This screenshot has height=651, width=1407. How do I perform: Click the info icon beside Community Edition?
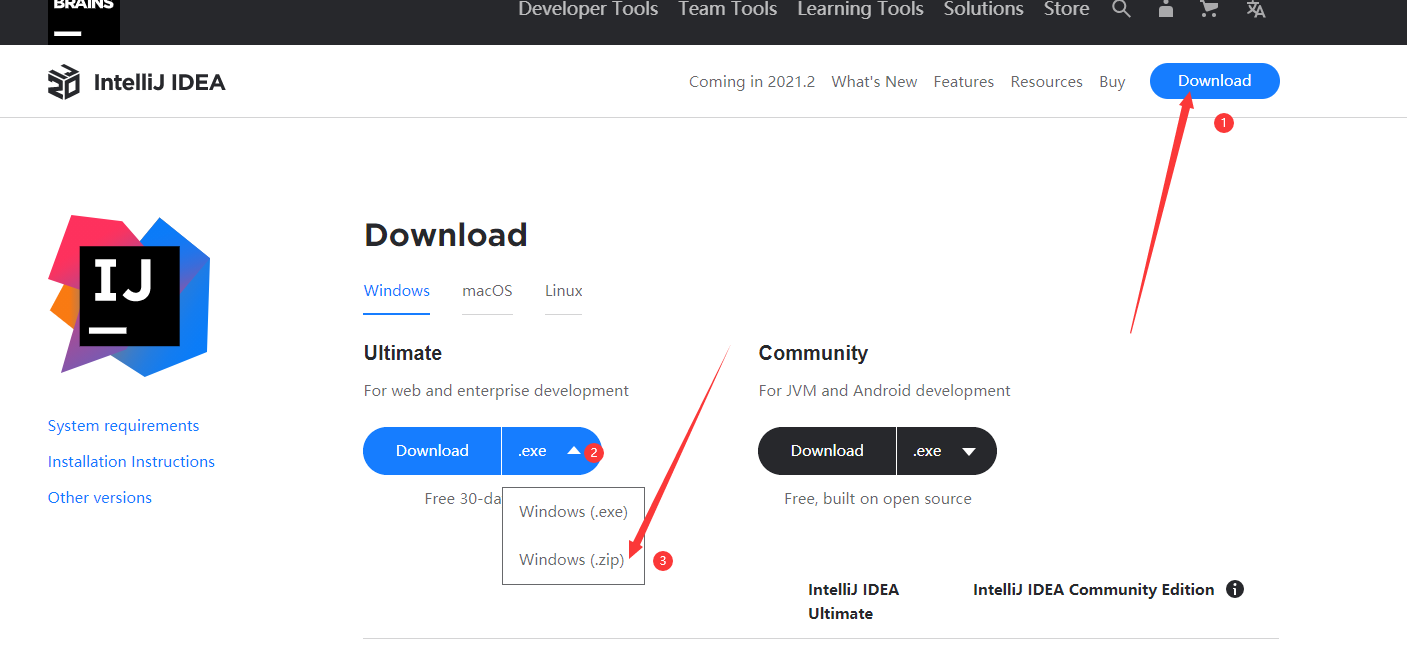pyautogui.click(x=1235, y=589)
